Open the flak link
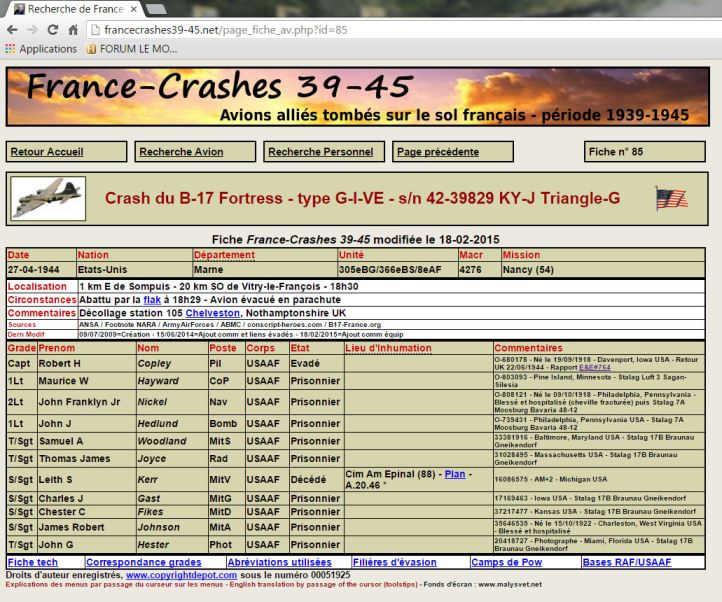The image size is (722, 602). (152, 300)
